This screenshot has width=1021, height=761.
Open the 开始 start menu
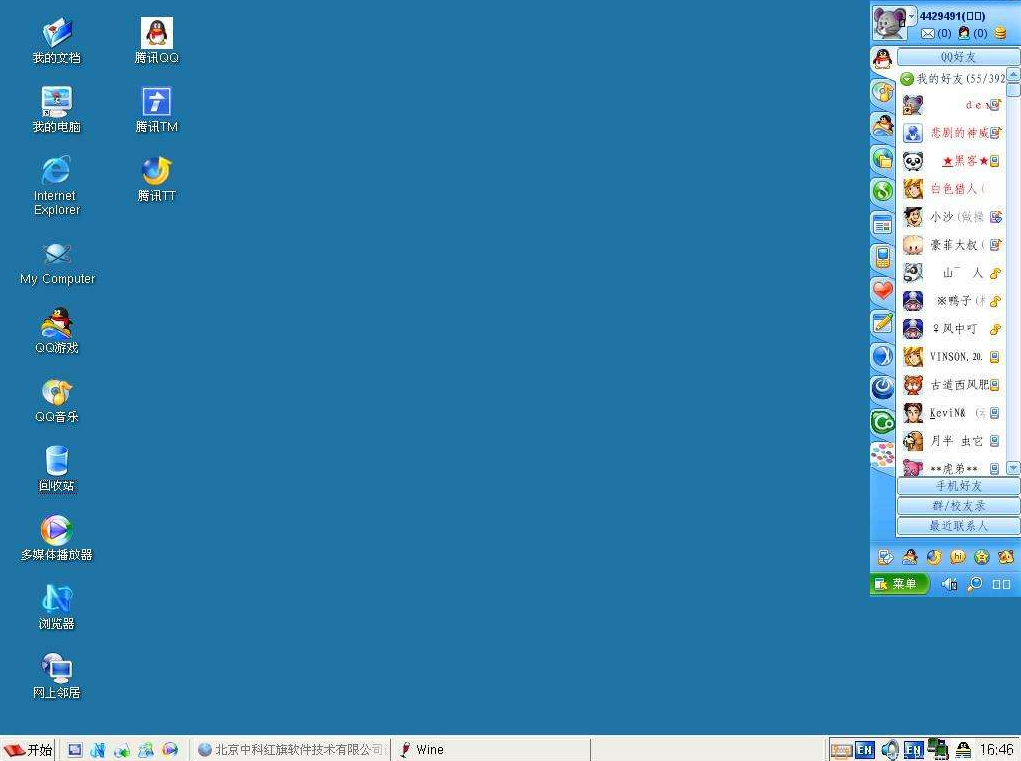pos(28,750)
